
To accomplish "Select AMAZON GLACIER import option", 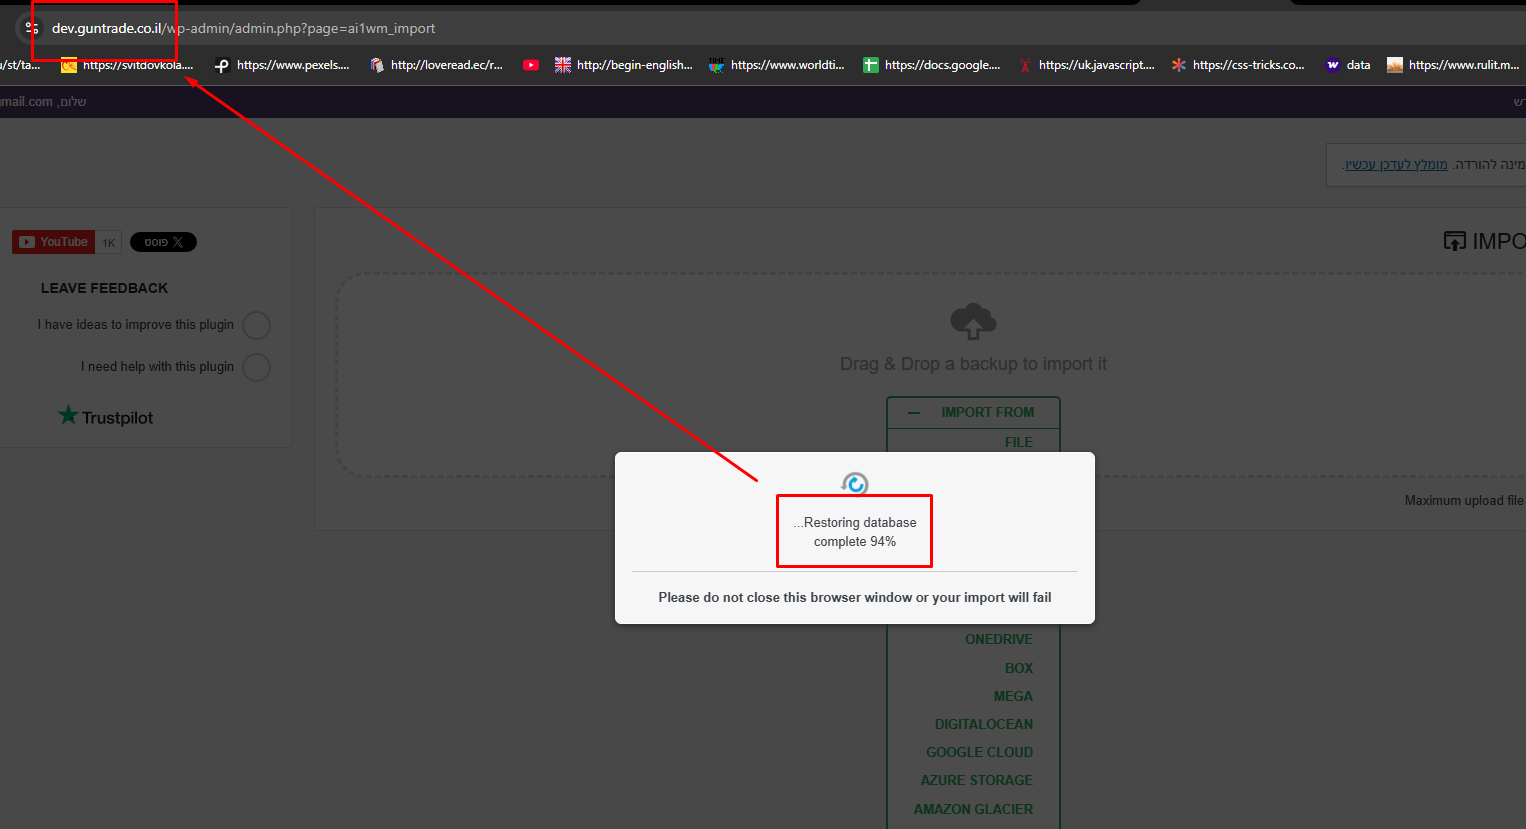I will tap(973, 809).
